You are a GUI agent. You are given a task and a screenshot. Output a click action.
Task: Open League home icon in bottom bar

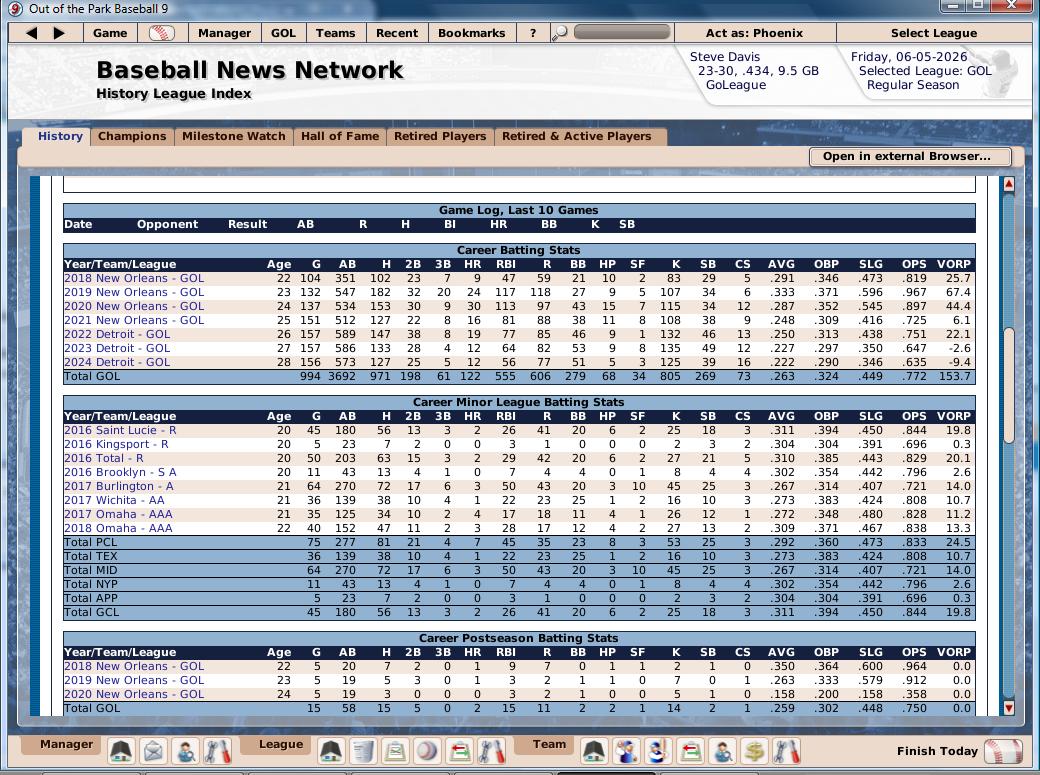click(331, 750)
